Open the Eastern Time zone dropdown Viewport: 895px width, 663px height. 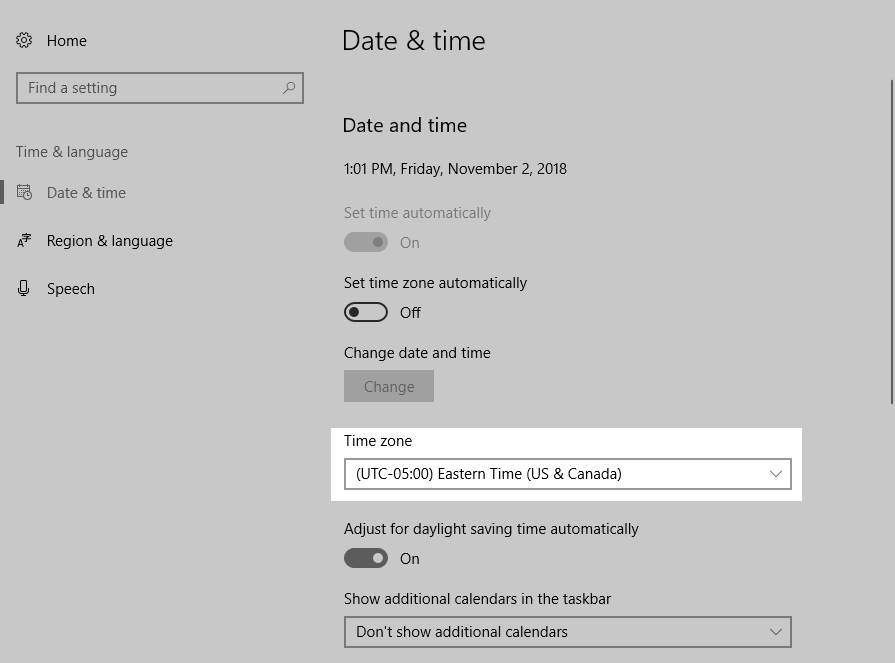[x=566, y=474]
